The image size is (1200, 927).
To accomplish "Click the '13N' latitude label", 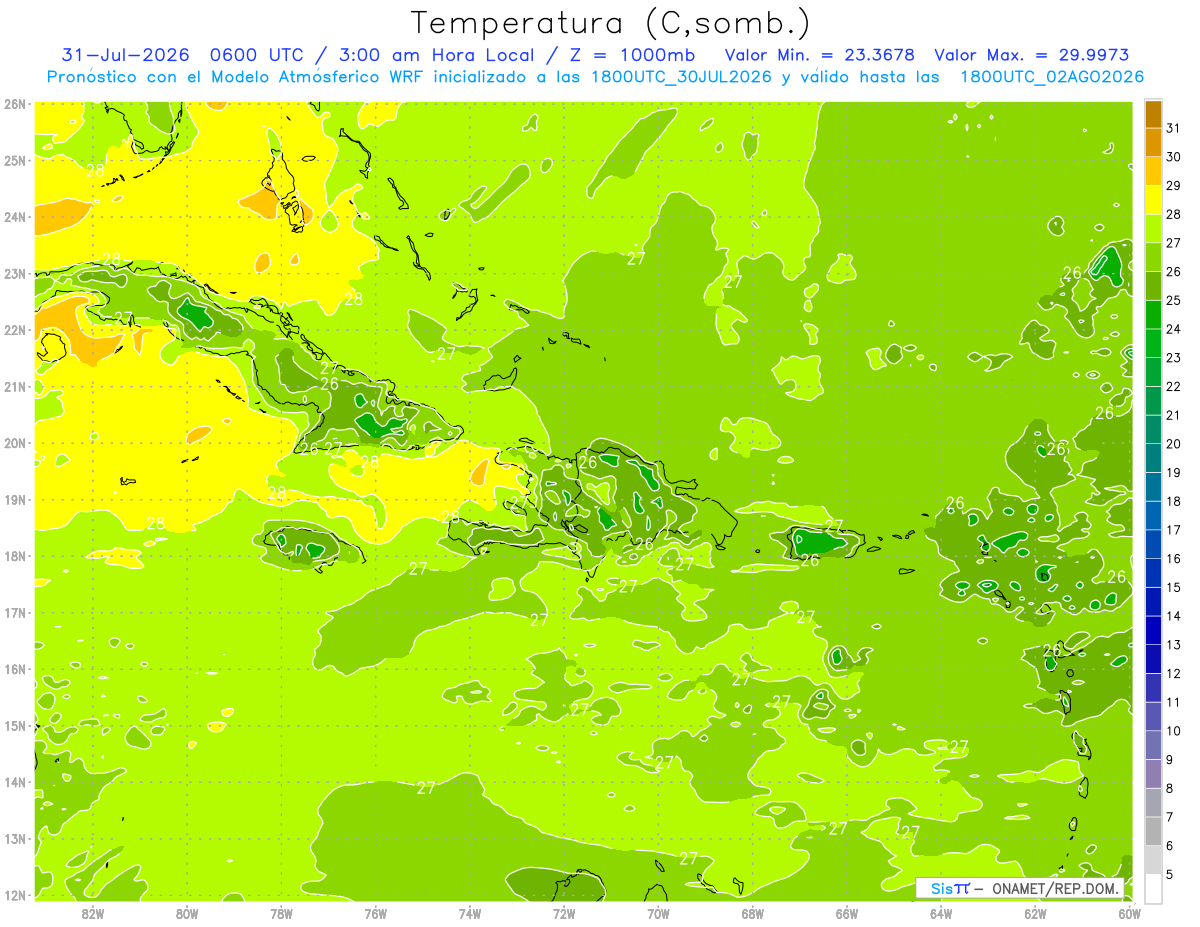I will click(15, 838).
